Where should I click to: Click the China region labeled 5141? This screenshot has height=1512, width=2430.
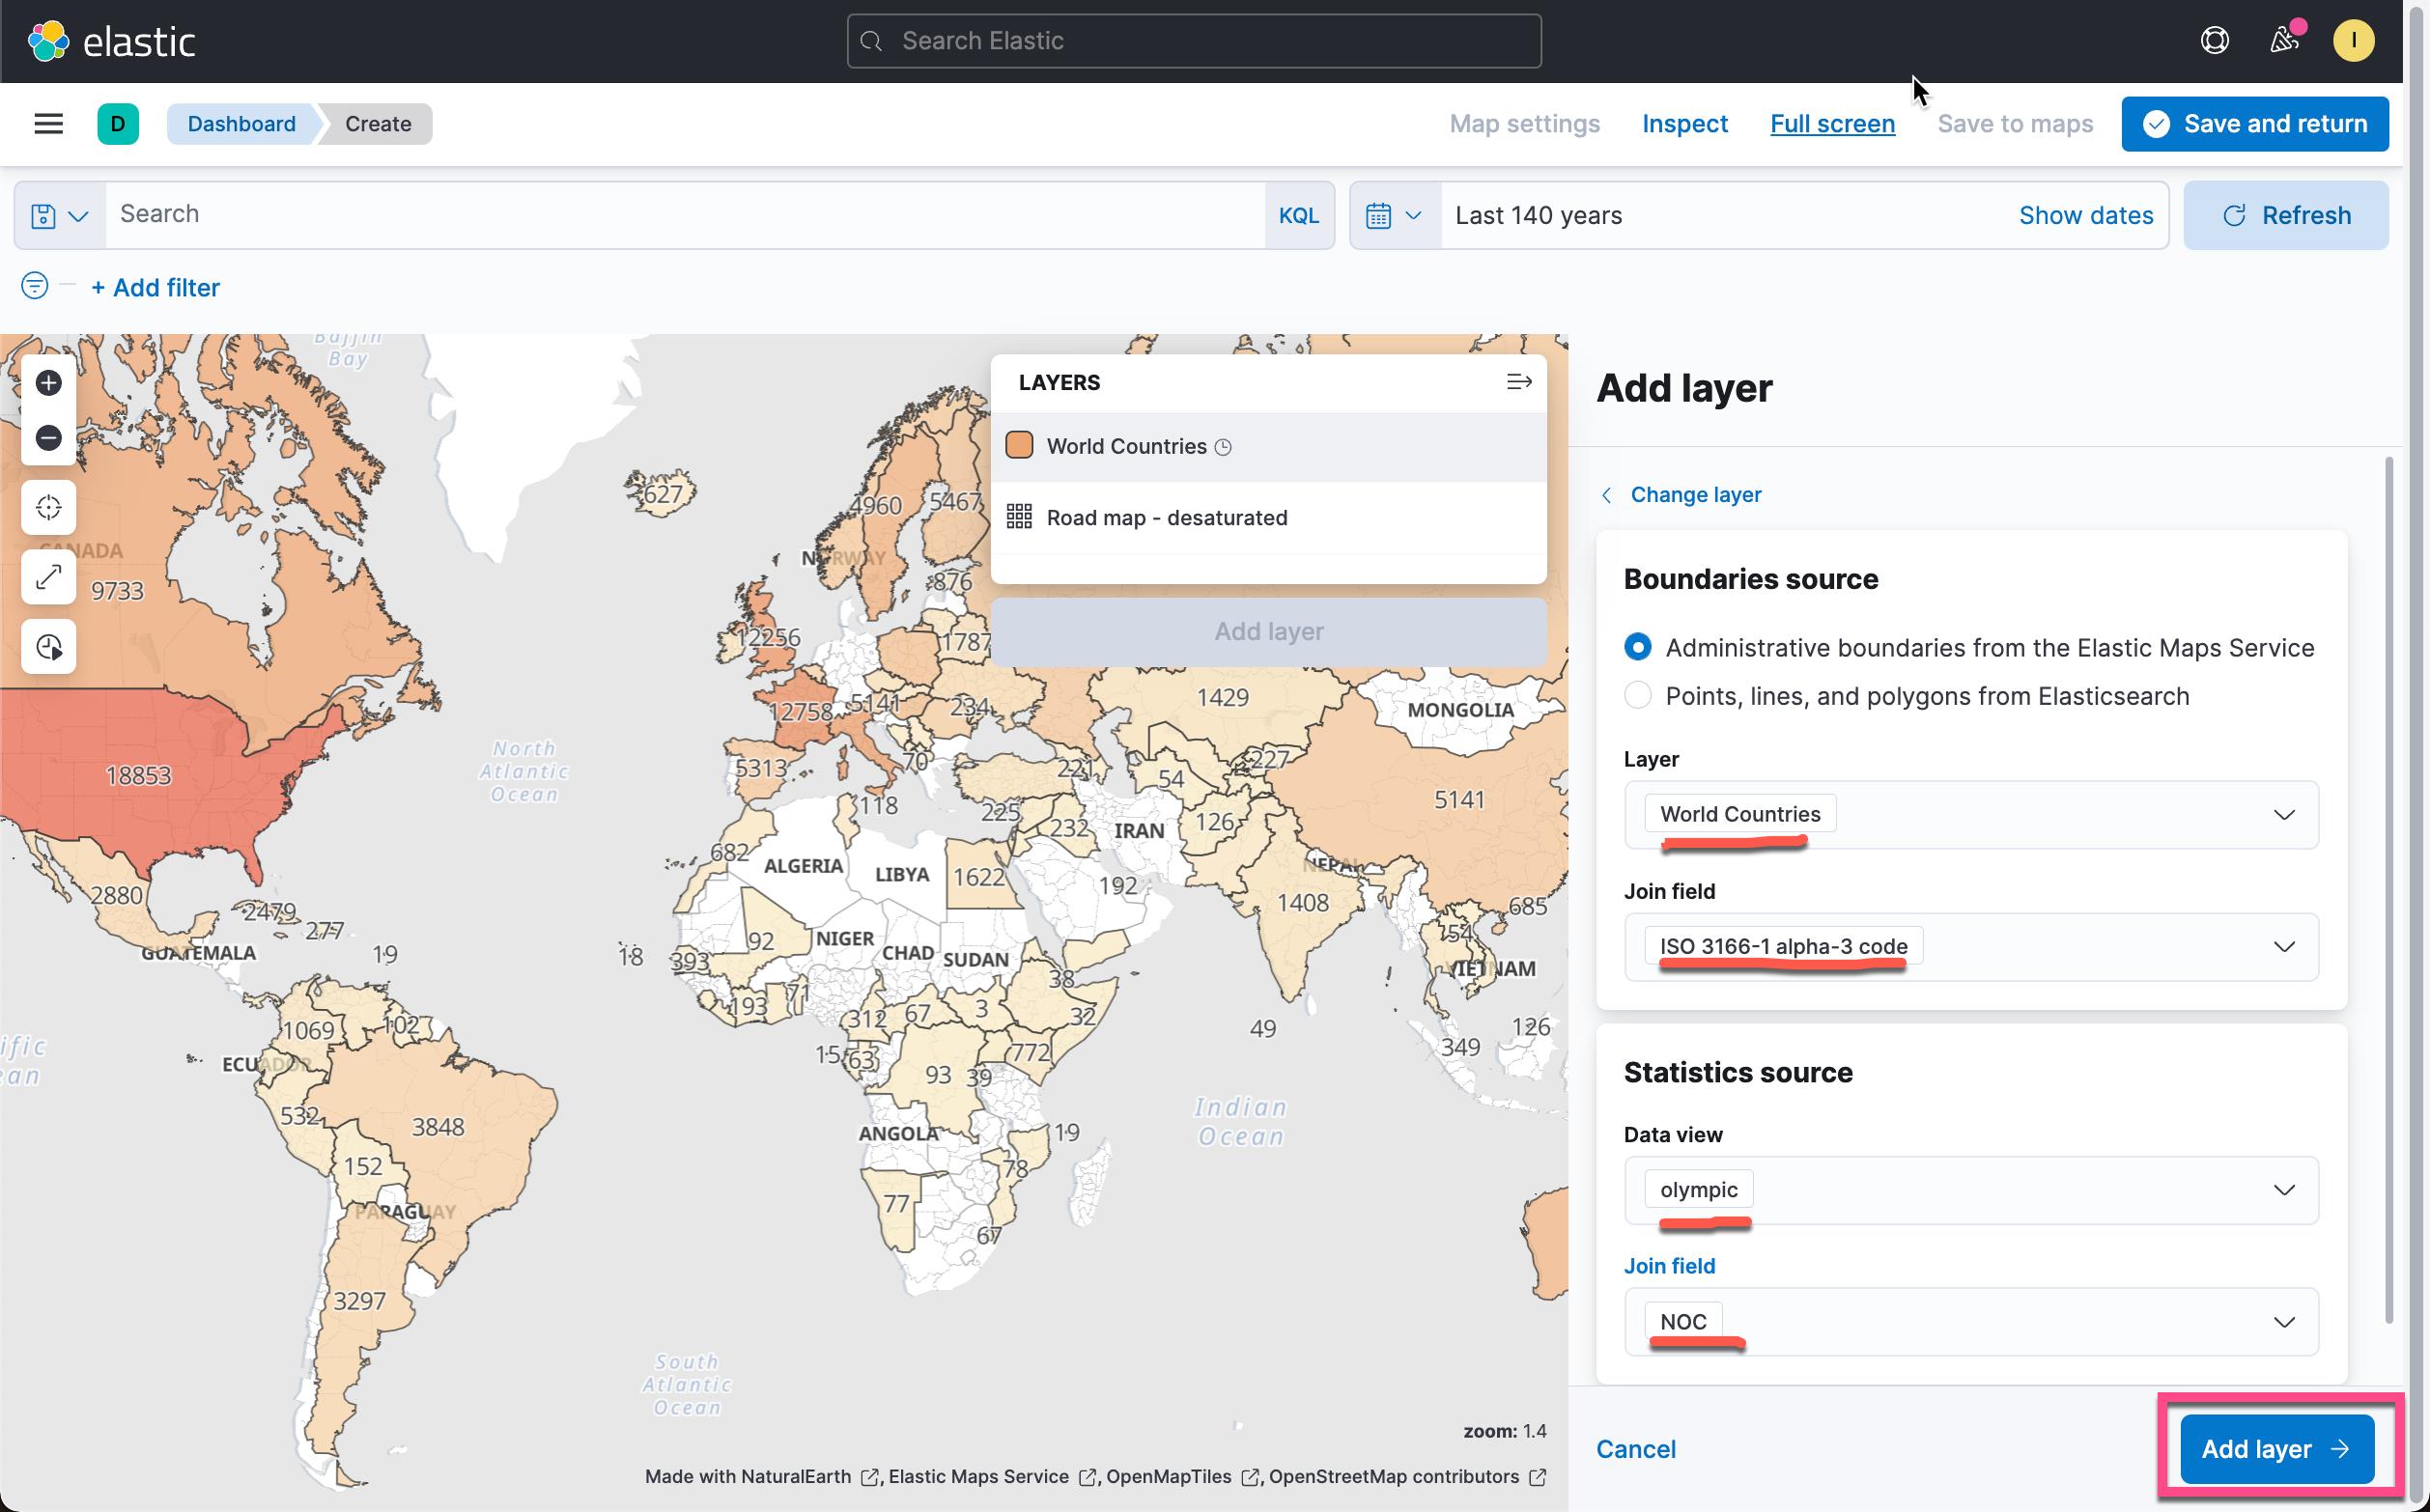tap(1459, 799)
